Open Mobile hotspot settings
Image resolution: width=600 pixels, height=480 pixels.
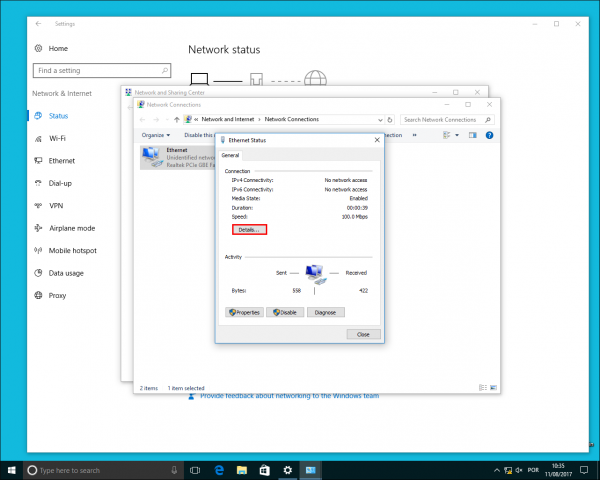(x=72, y=251)
